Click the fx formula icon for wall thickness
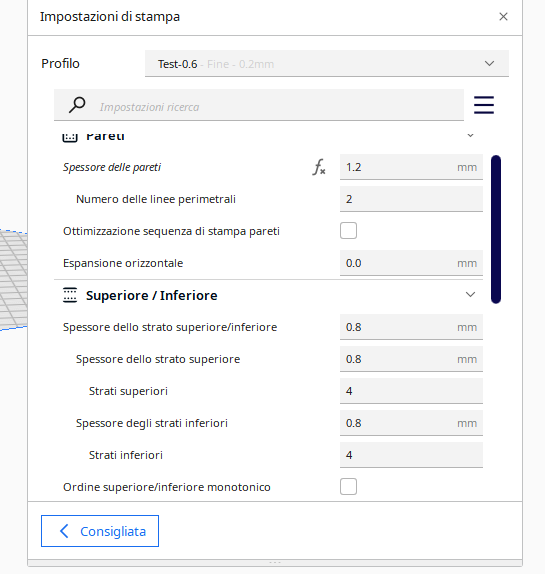 (319, 167)
